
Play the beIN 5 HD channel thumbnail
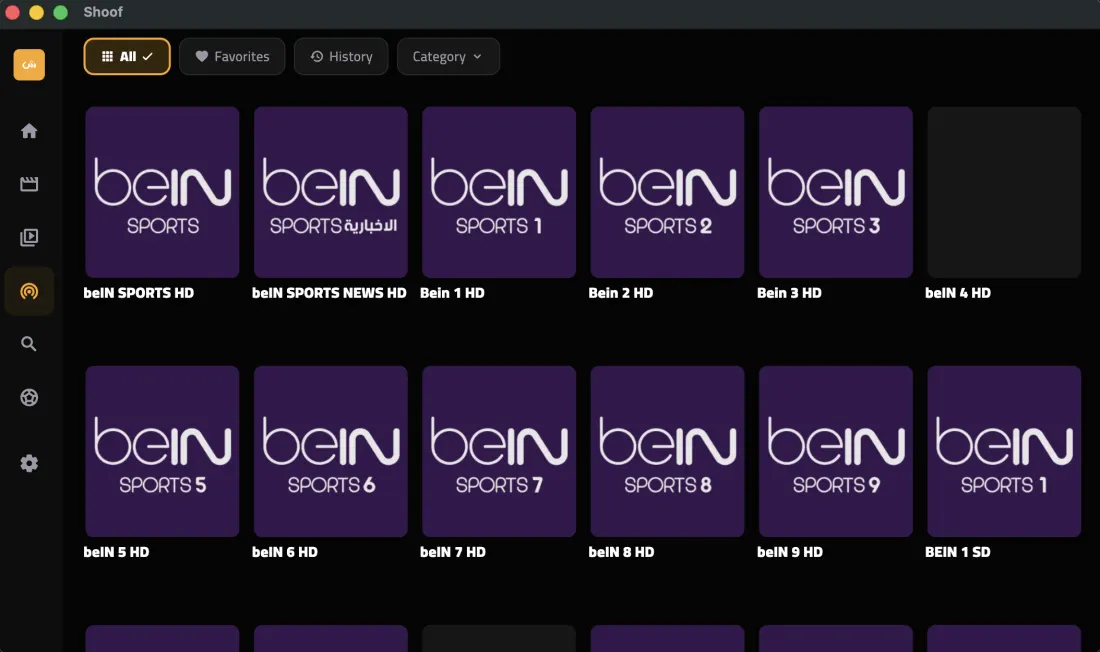point(162,451)
